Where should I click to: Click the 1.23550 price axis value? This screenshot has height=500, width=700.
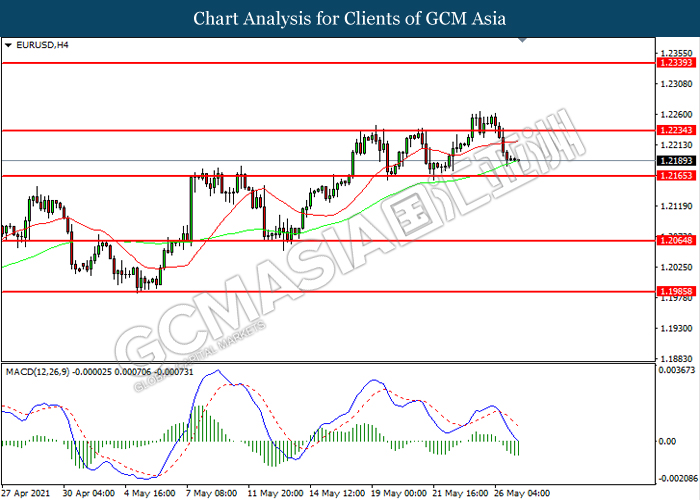(x=677, y=53)
